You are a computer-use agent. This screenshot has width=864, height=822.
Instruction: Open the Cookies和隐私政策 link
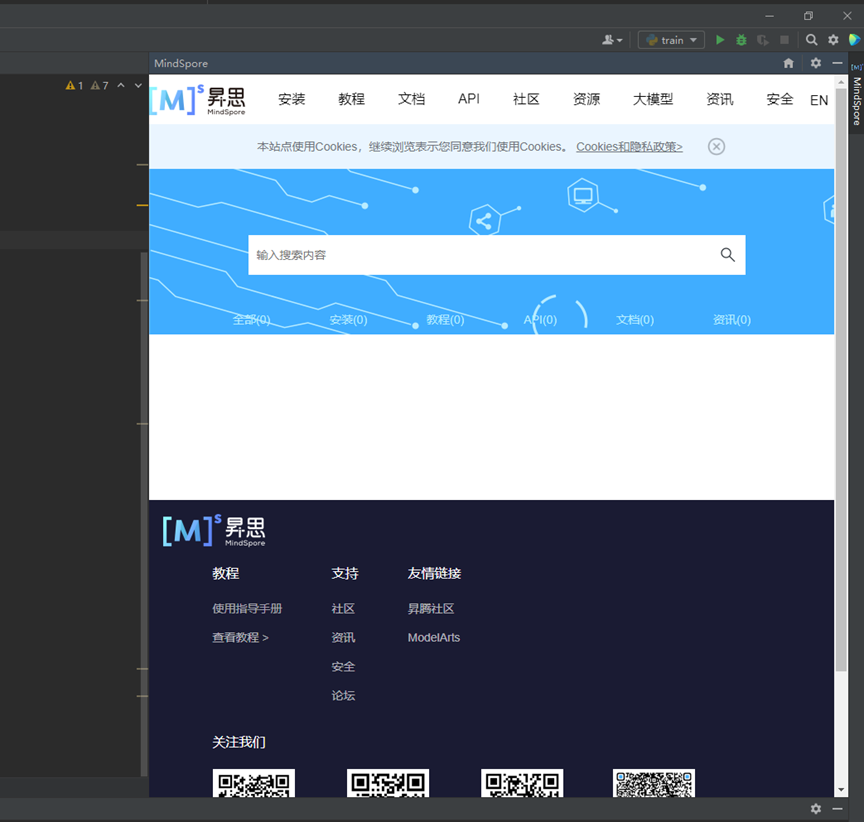click(x=628, y=146)
